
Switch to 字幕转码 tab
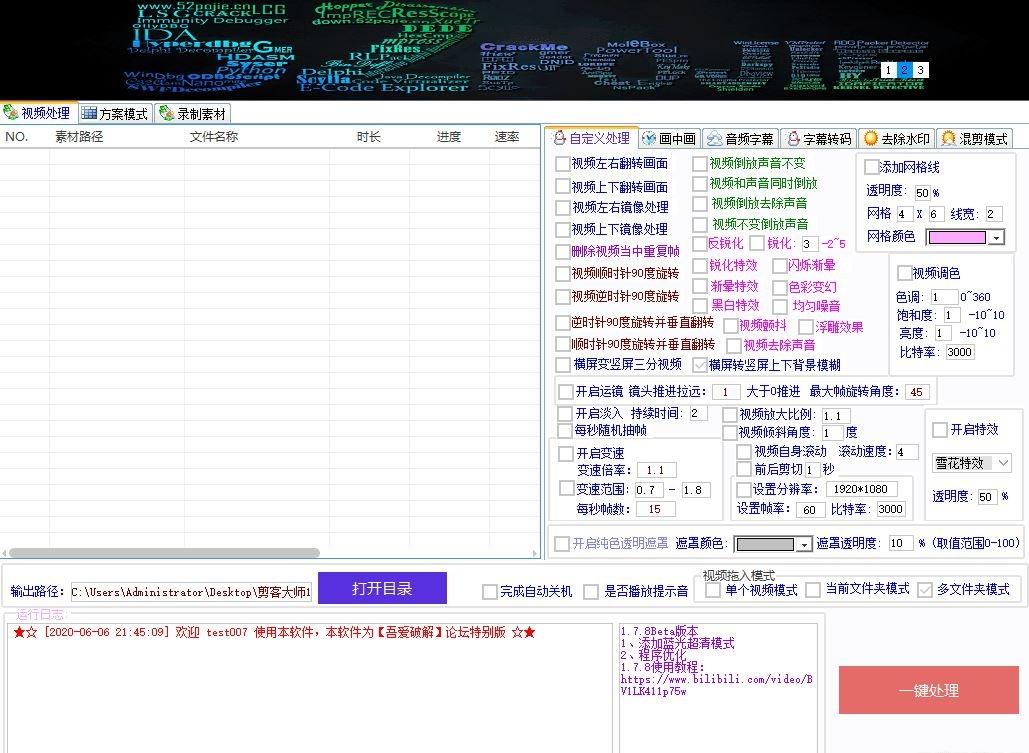(x=819, y=139)
